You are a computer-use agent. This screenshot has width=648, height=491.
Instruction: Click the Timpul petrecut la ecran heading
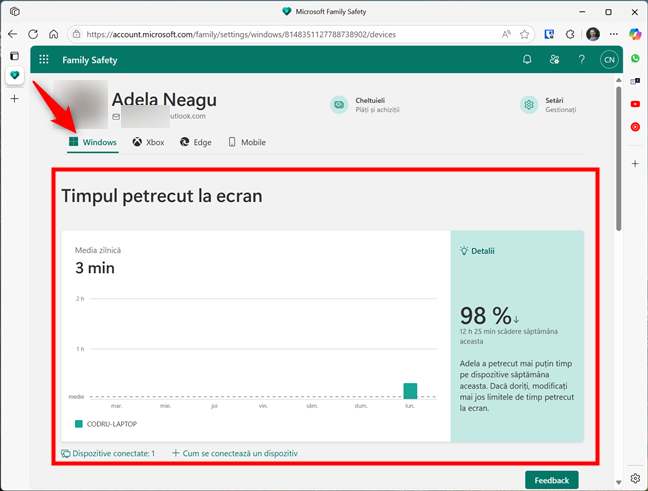[162, 196]
